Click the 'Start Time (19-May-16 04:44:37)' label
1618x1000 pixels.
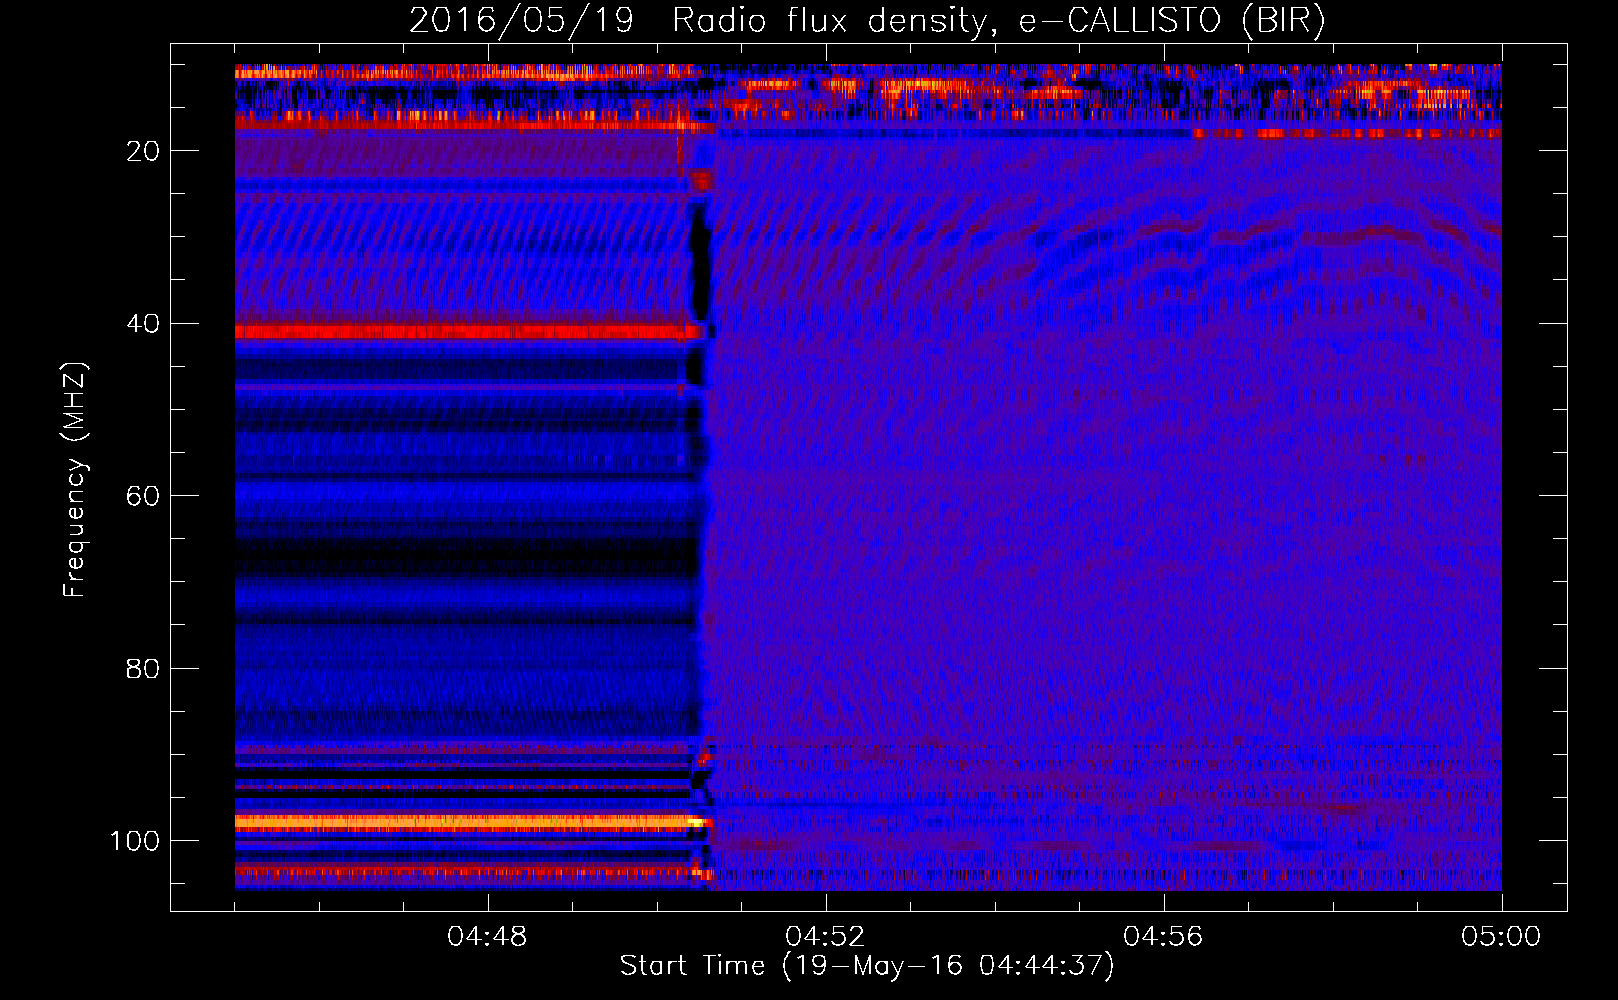coord(867,966)
